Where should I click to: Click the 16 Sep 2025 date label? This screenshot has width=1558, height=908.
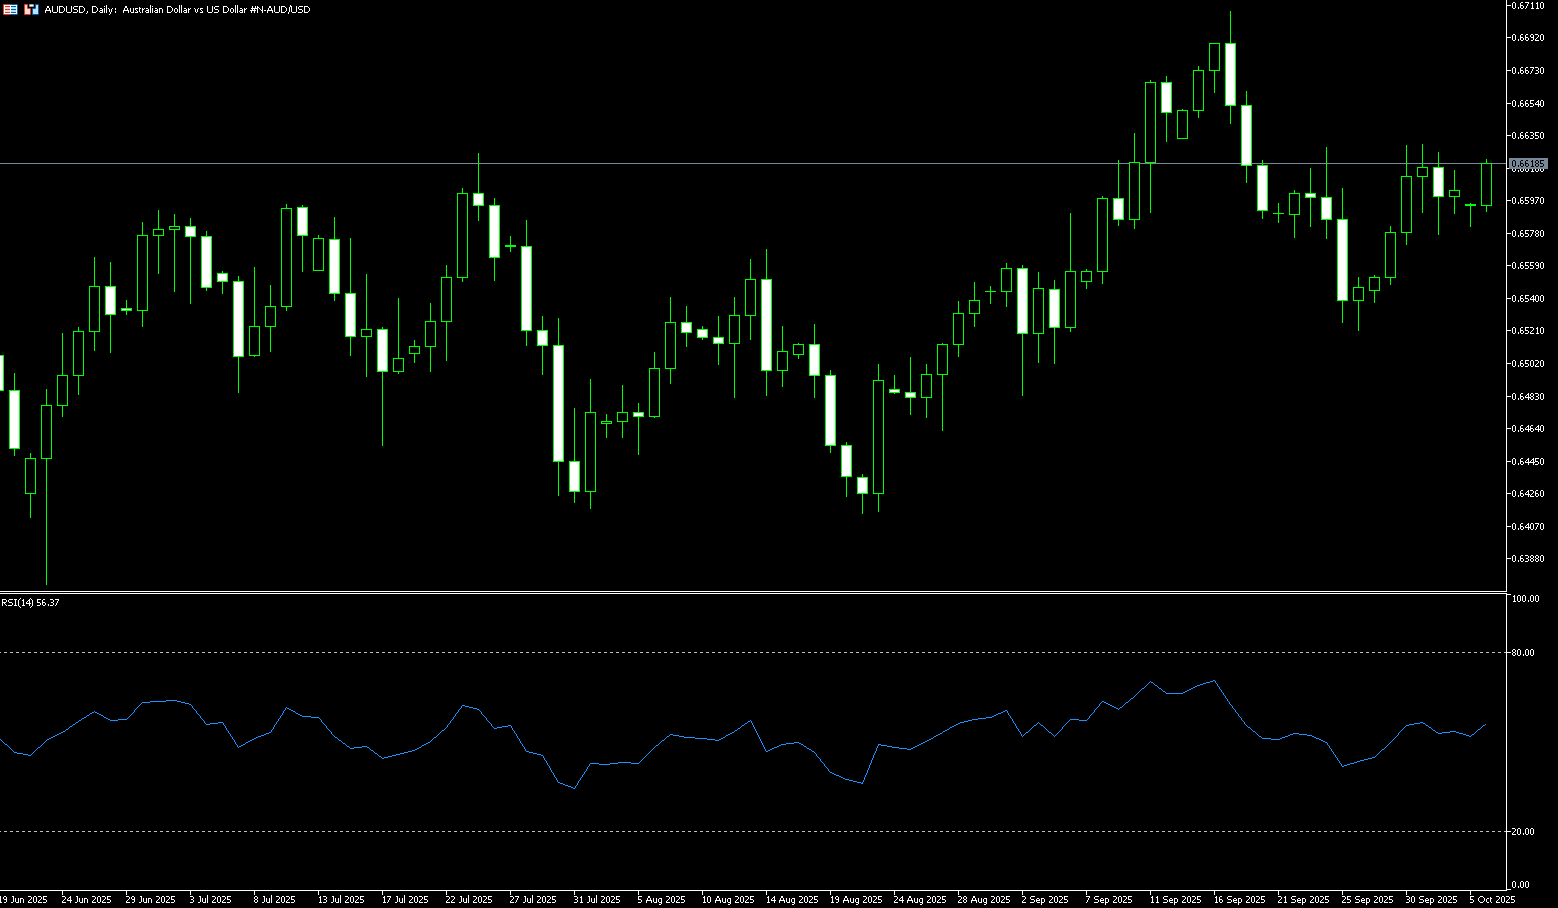[1239, 900]
